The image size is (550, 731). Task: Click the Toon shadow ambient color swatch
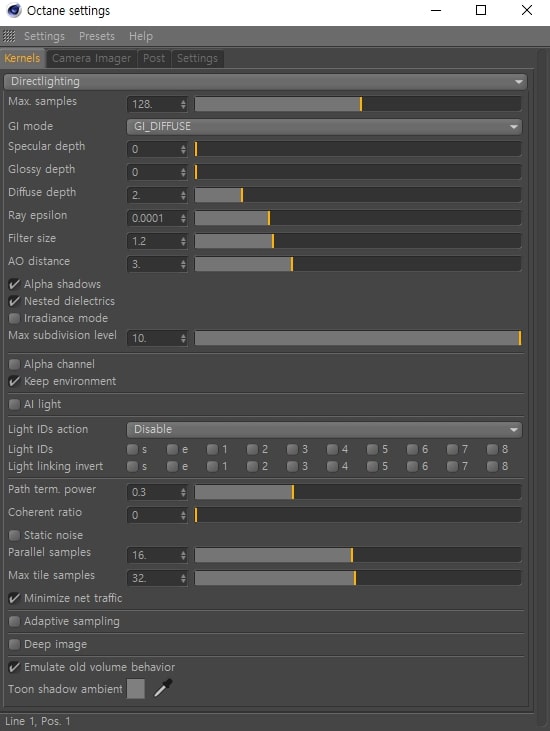tap(136, 689)
